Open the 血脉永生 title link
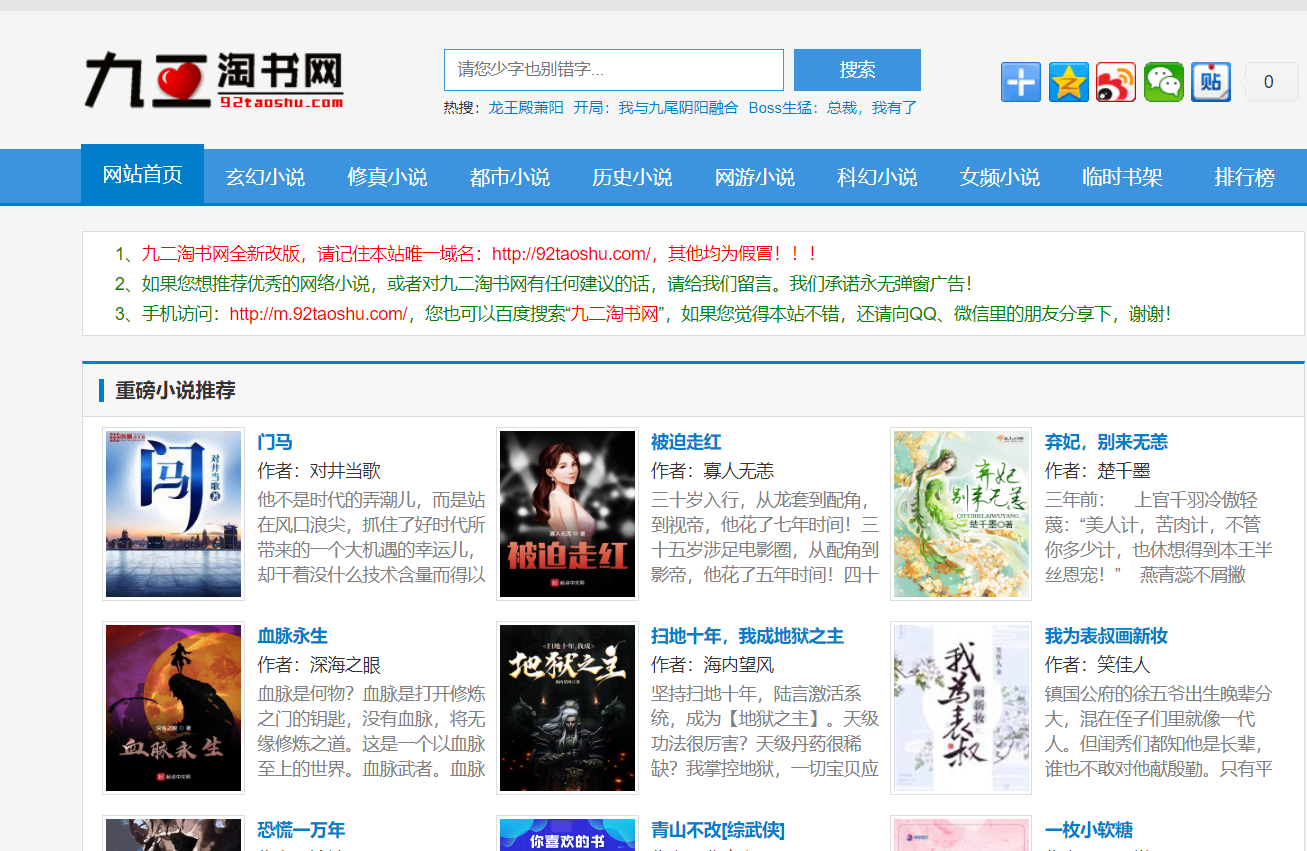Screen dimensions: 1307x851 pyautogui.click(x=292, y=636)
